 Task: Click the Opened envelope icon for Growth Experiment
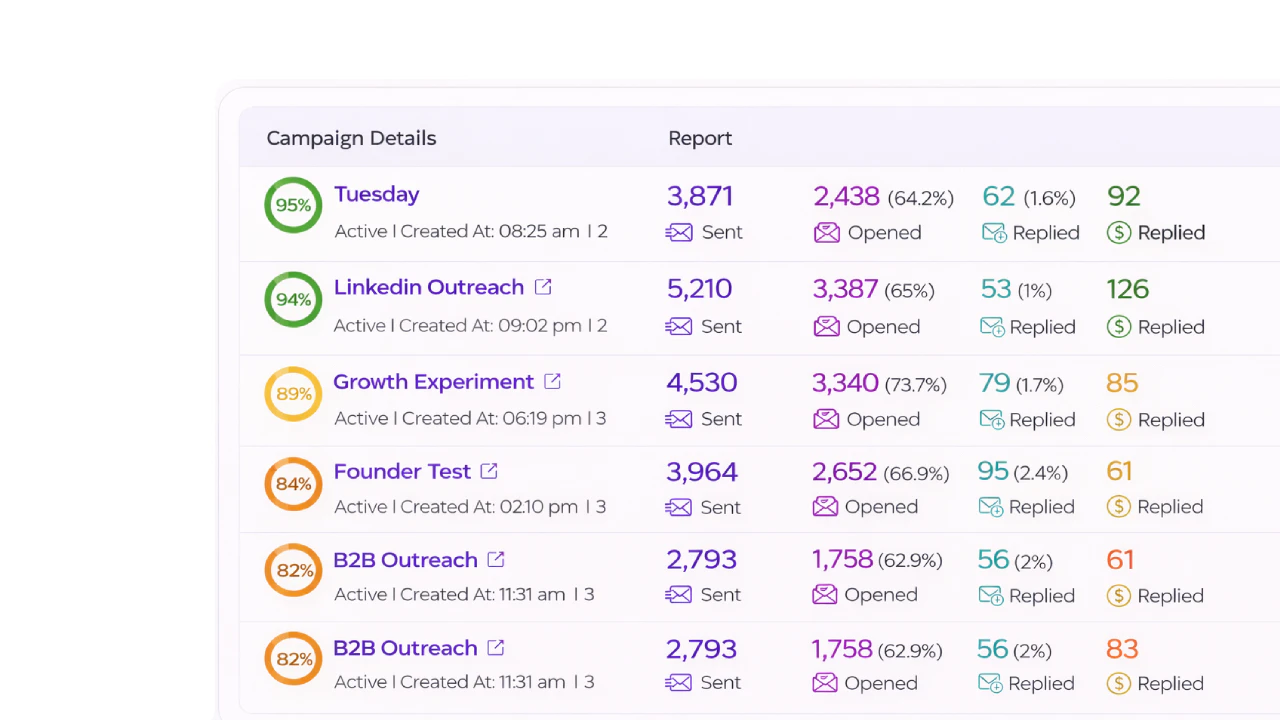[826, 419]
